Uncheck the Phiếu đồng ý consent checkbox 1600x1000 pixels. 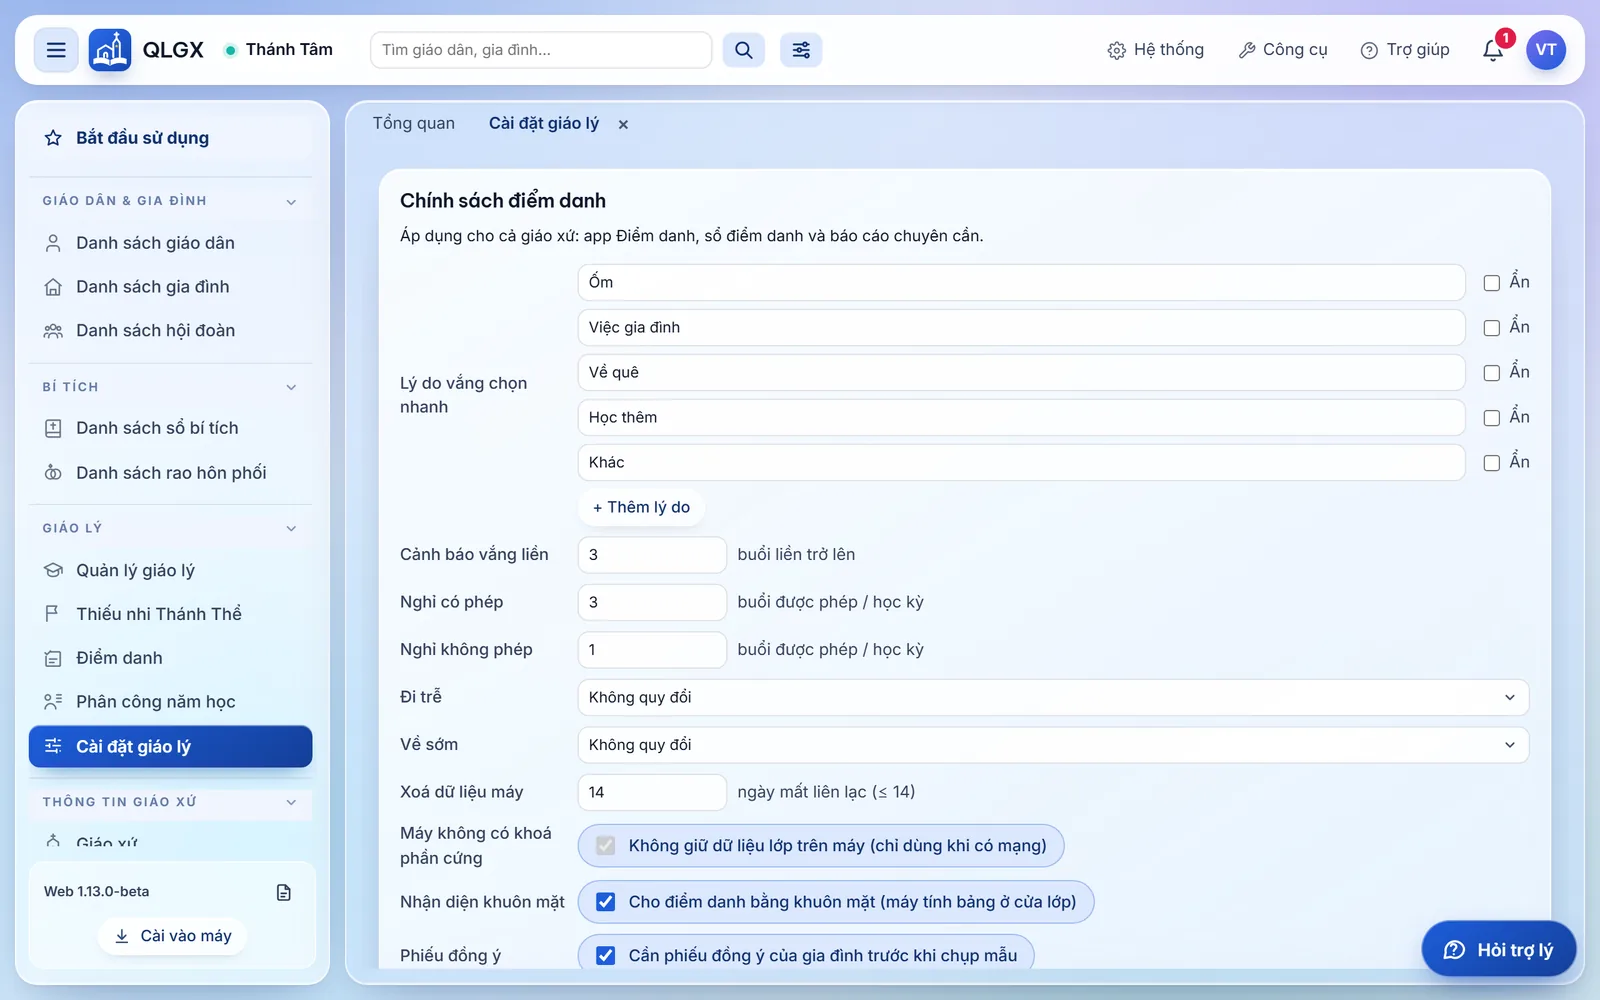click(x=605, y=956)
